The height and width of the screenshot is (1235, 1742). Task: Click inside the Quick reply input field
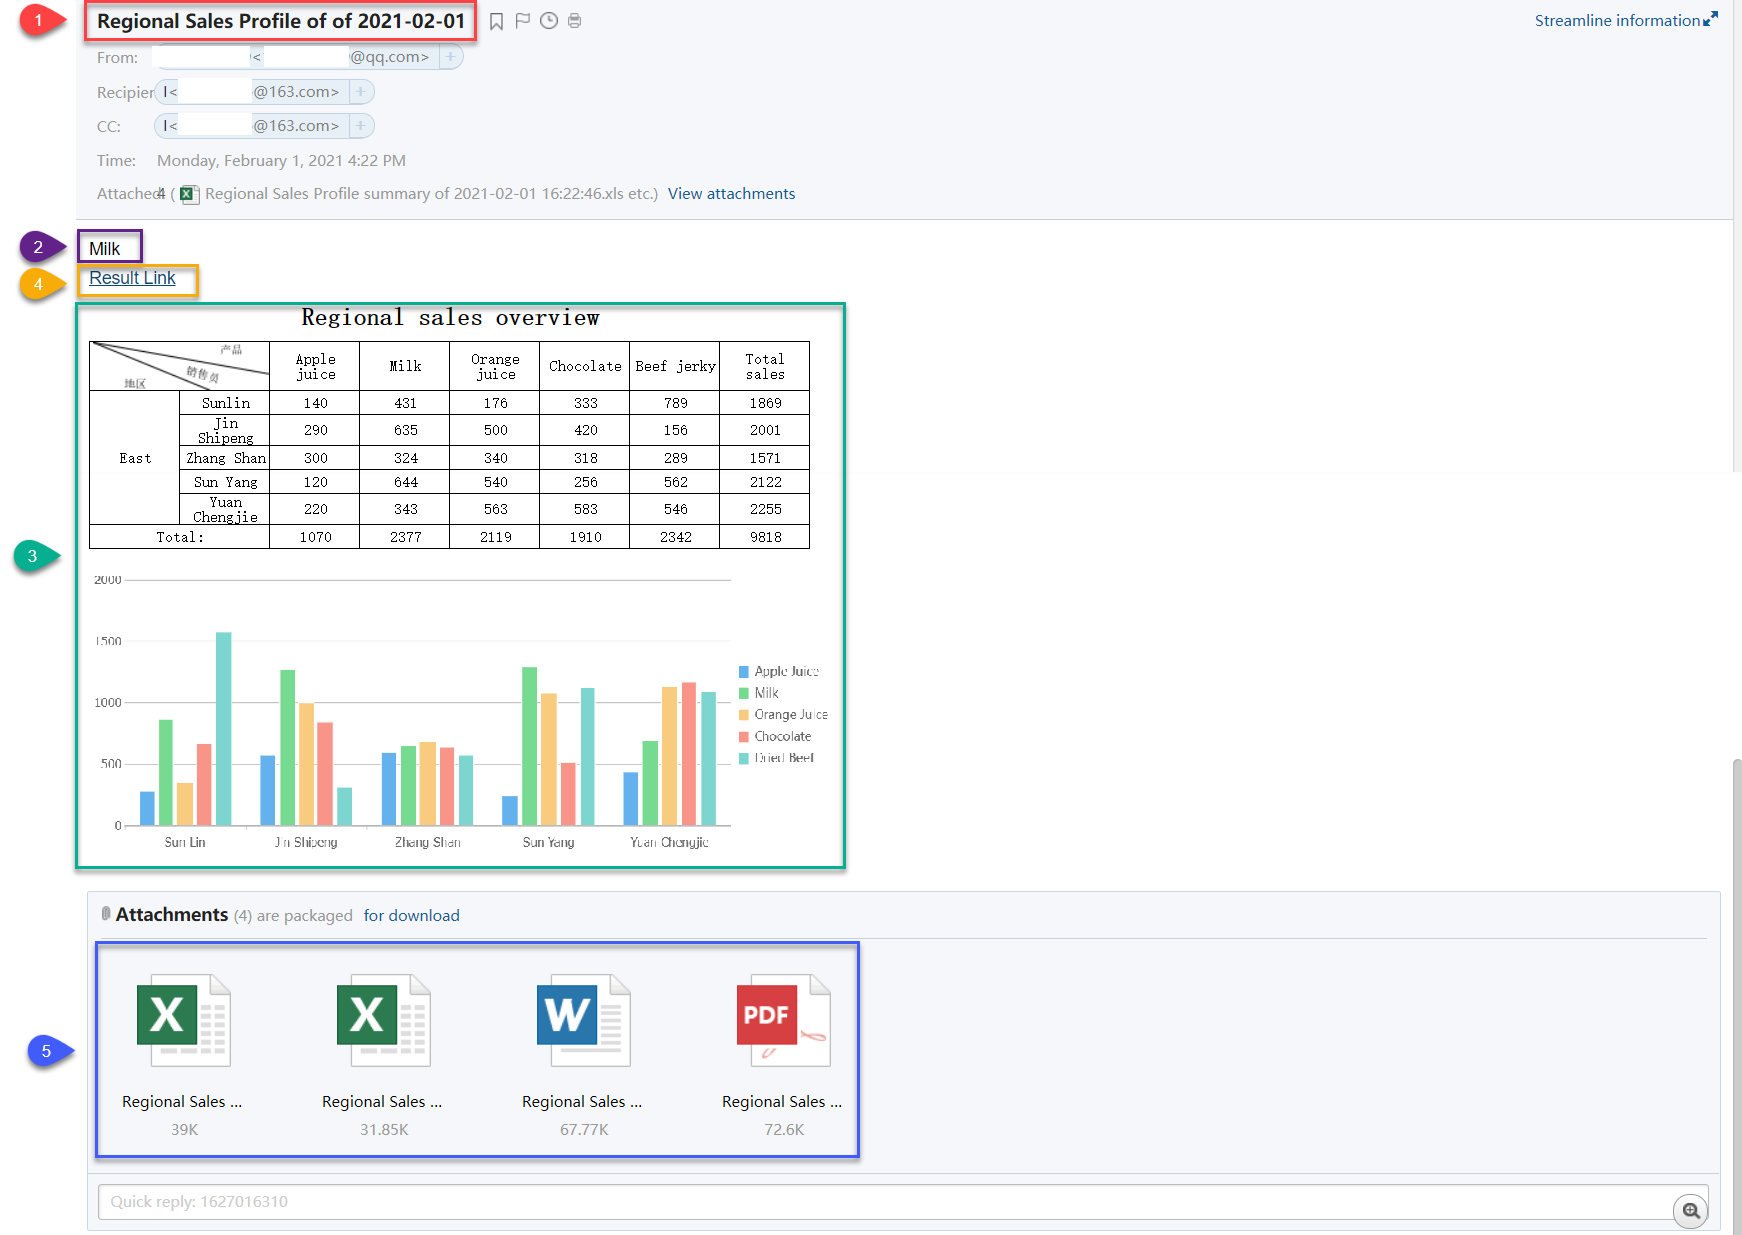pyautogui.click(x=600, y=1201)
